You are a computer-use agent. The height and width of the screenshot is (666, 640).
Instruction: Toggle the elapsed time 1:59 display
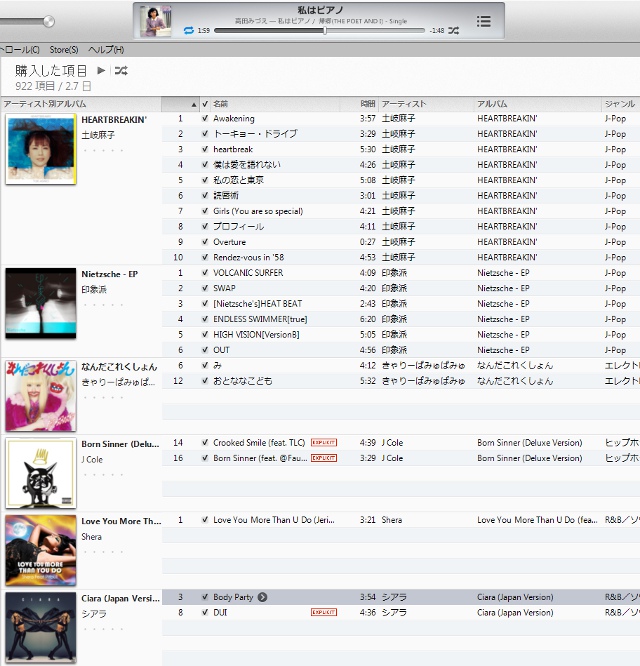204,31
